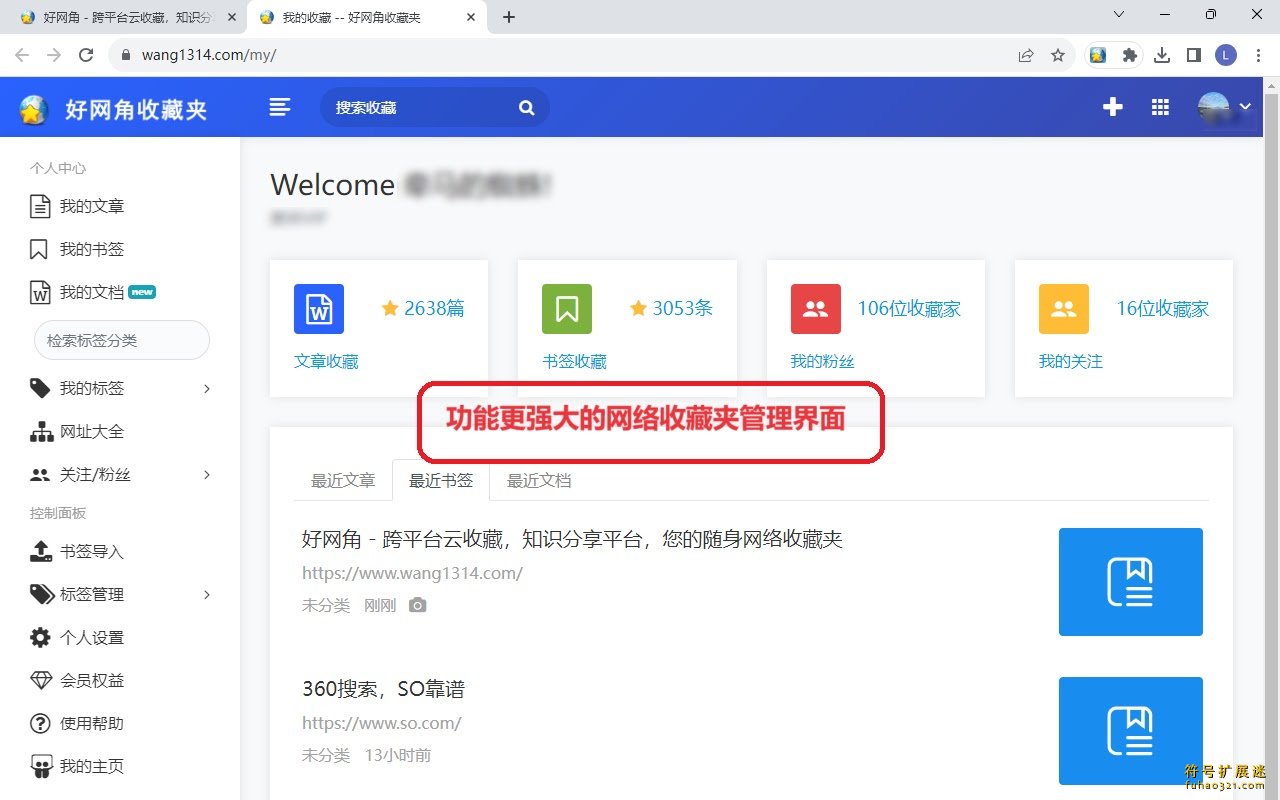This screenshot has height=800, width=1280.
Task: Click the 书签导入 upload icon
Action: pos(41,551)
